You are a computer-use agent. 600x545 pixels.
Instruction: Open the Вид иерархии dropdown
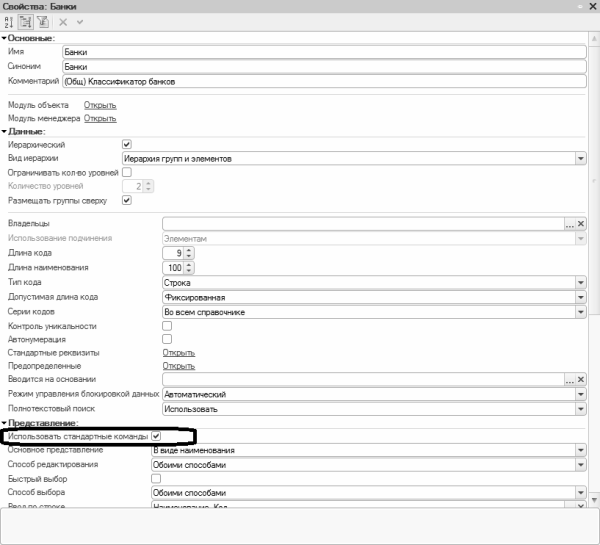(580, 158)
